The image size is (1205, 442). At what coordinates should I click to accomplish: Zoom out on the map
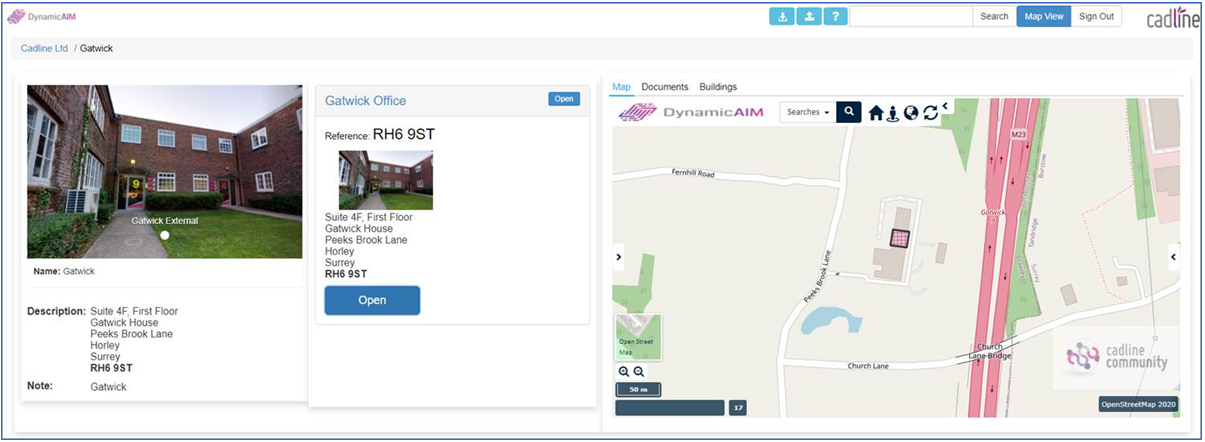639,371
